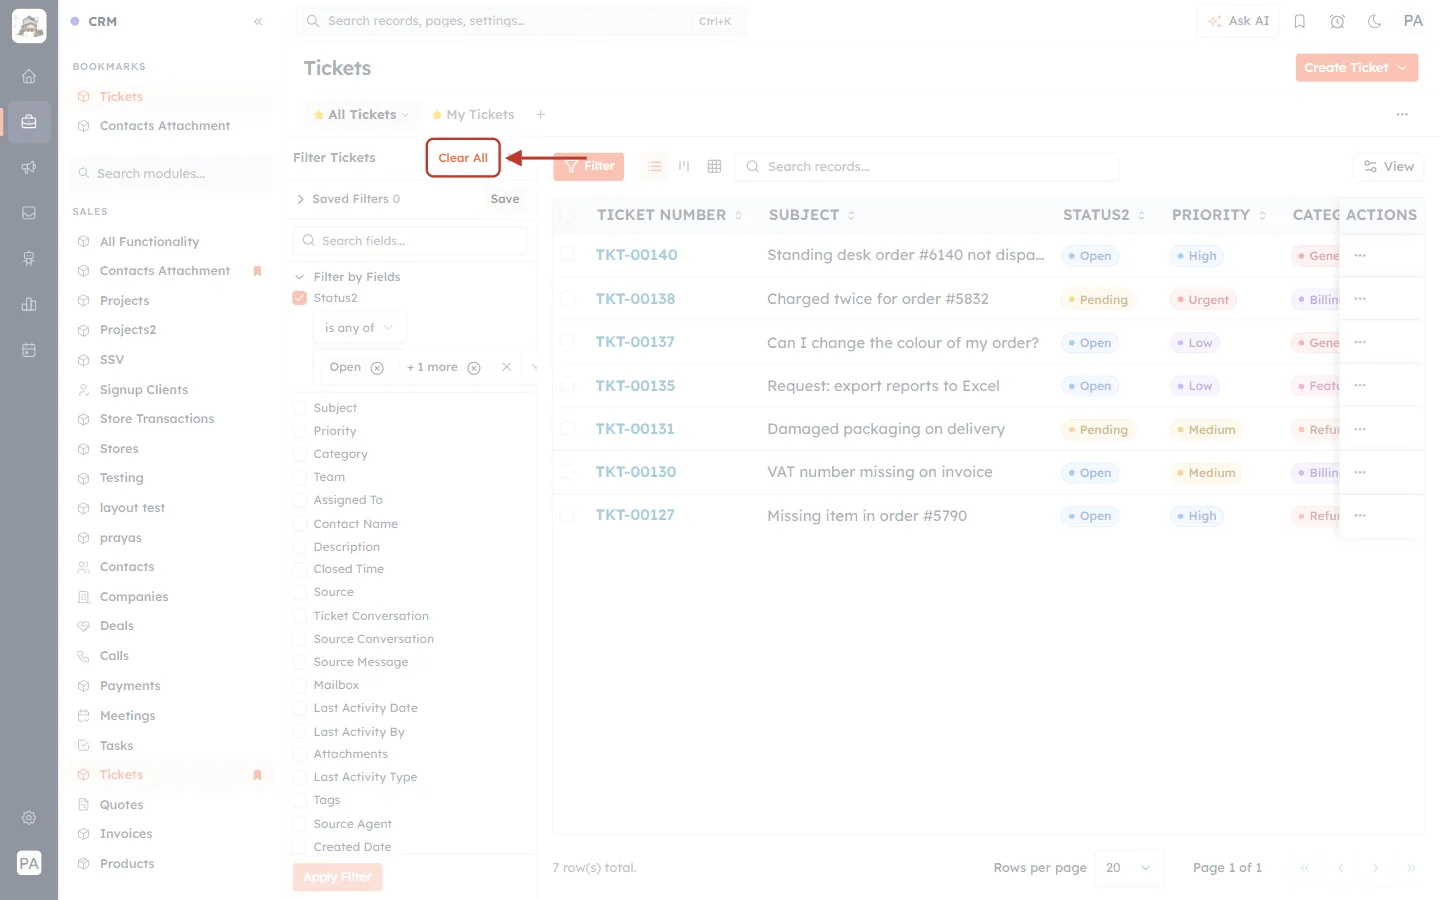Open the rows per page dropdown

click(1128, 868)
